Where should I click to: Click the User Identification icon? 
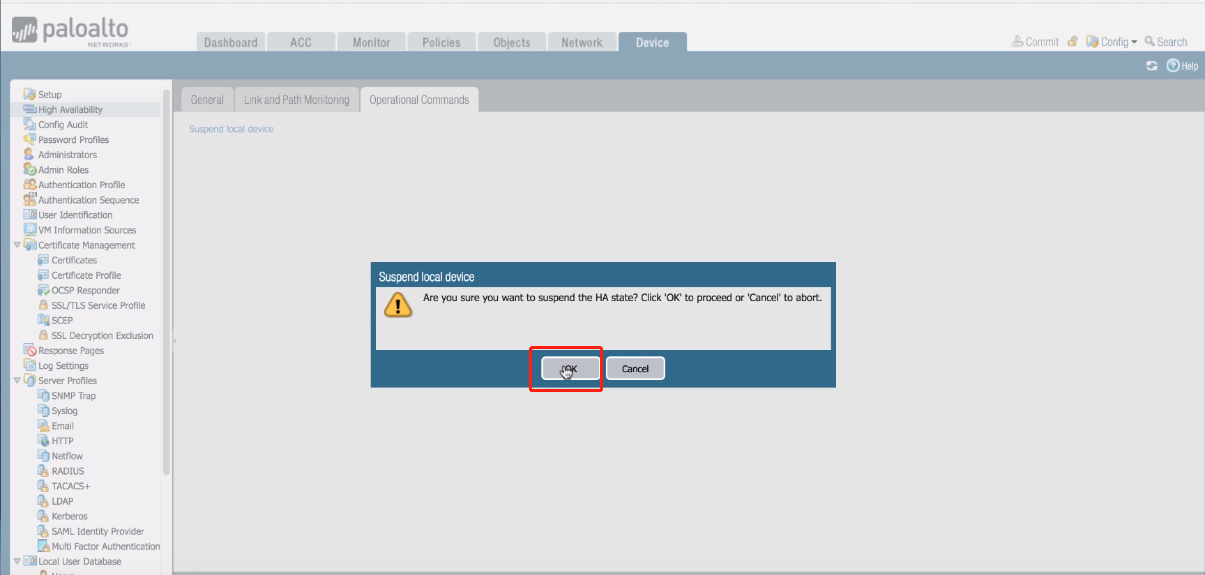[x=30, y=214]
